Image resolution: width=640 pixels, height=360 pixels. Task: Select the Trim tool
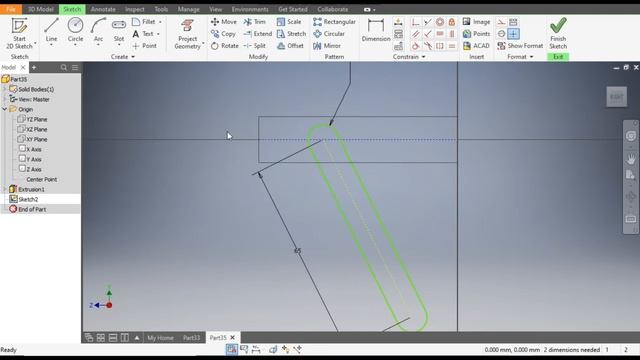pyautogui.click(x=255, y=22)
